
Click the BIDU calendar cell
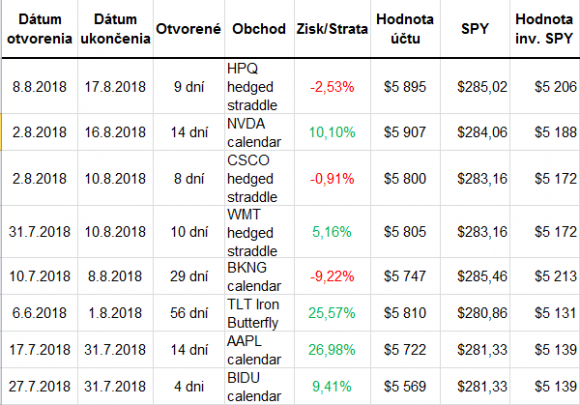tap(259, 386)
